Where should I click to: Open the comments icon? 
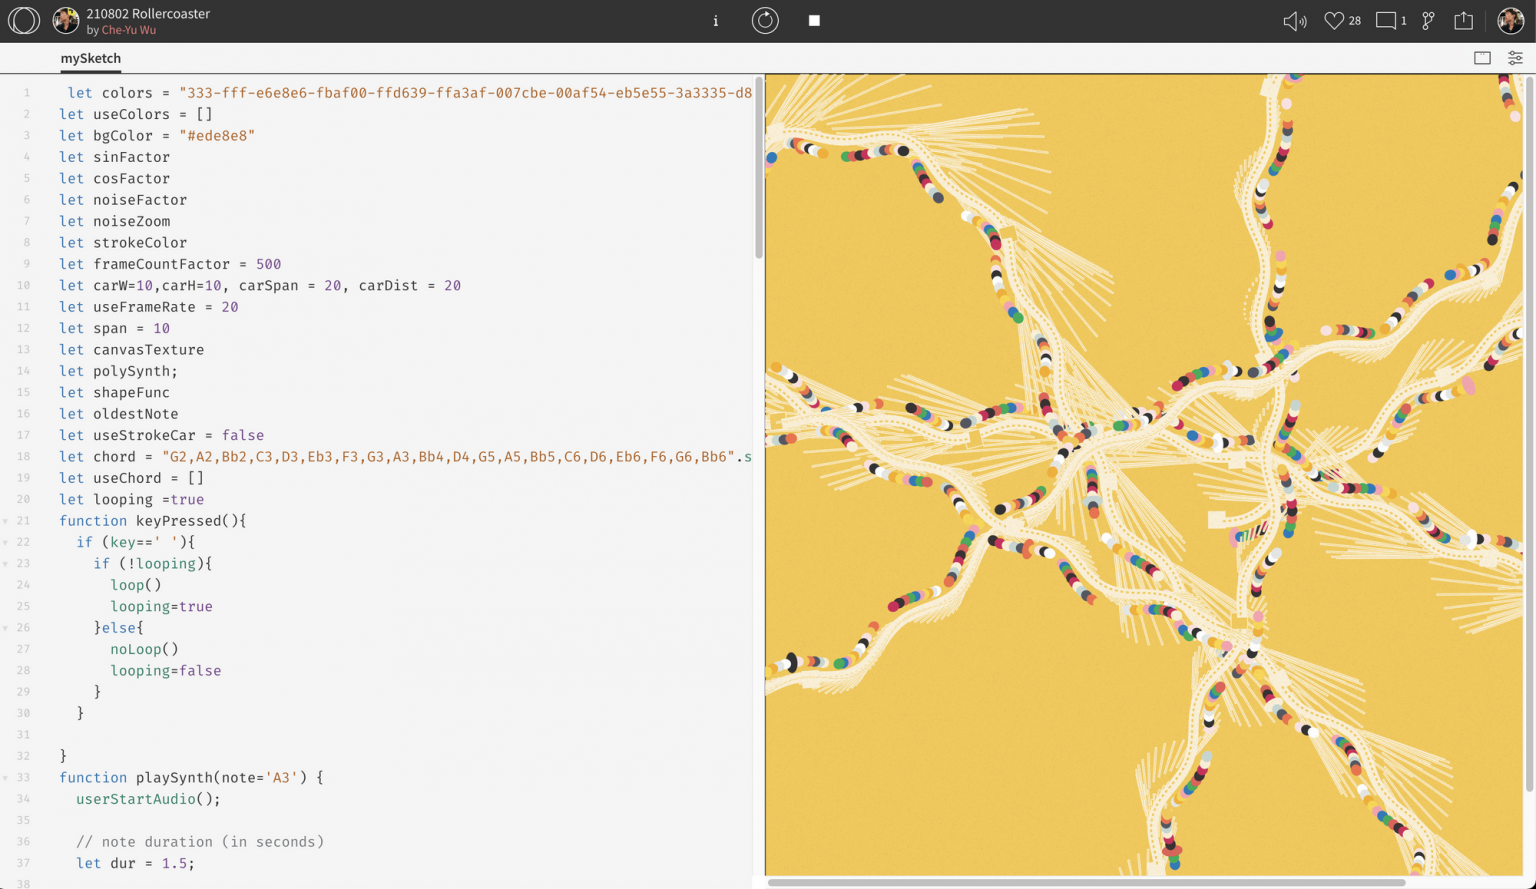(x=1386, y=21)
